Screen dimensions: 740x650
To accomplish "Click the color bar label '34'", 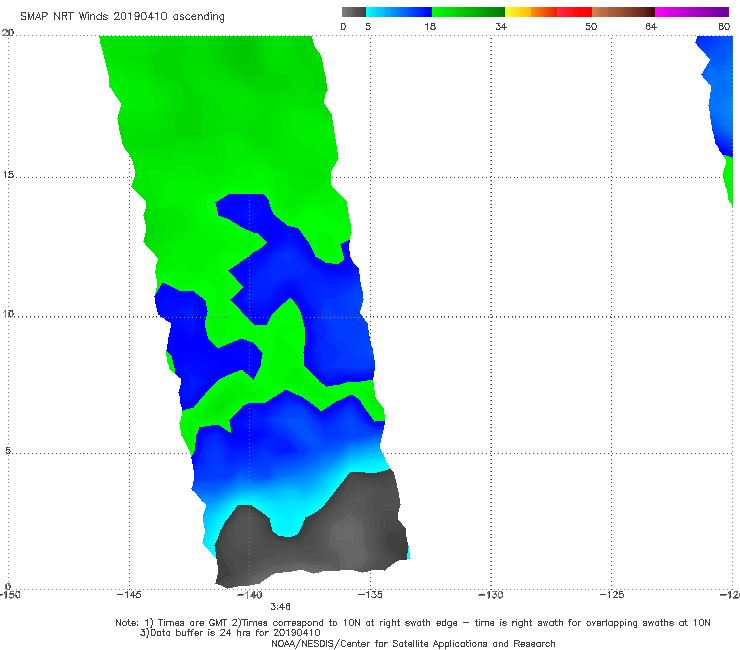I will tap(501, 26).
